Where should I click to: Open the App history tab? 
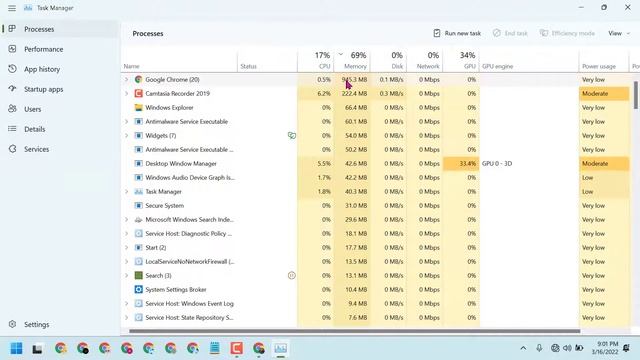coord(60,69)
